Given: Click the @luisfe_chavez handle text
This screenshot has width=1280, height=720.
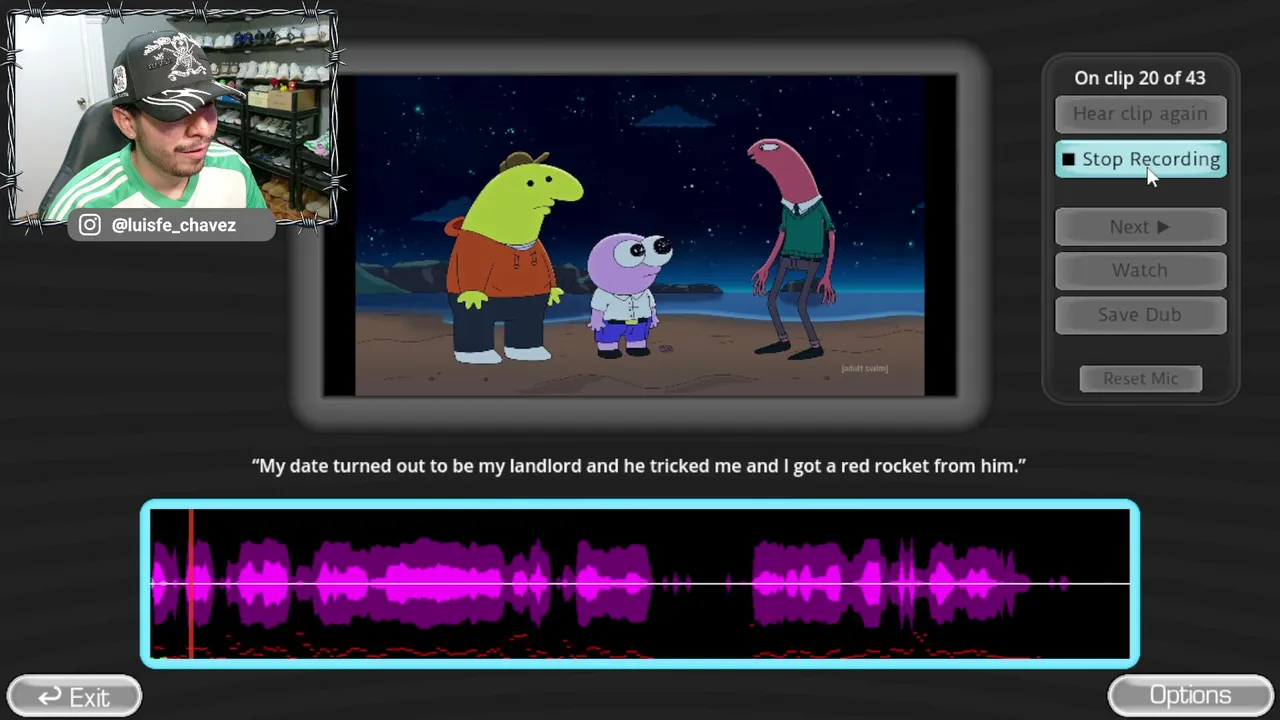Looking at the screenshot, I should point(174,225).
